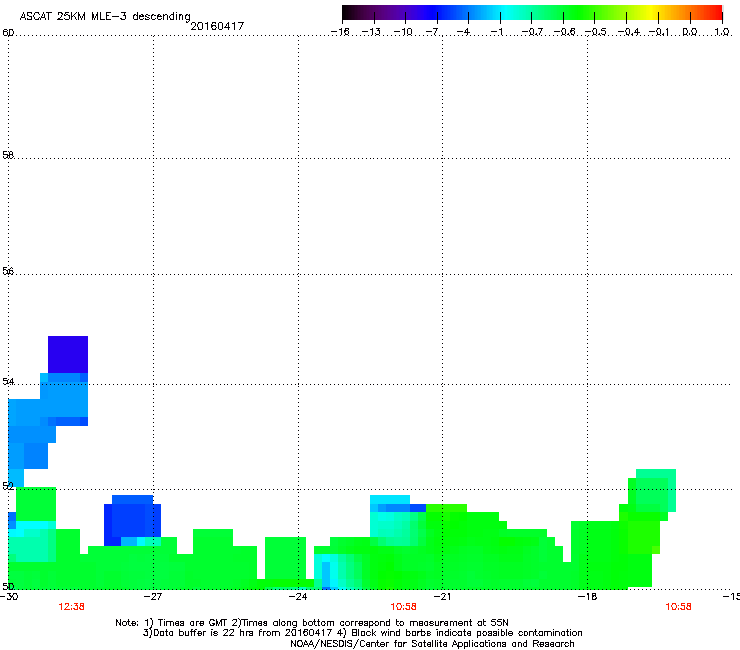Click the 0.0 label on the color scale
Image resolution: width=740 pixels, height=650 pixels.
(690, 32)
